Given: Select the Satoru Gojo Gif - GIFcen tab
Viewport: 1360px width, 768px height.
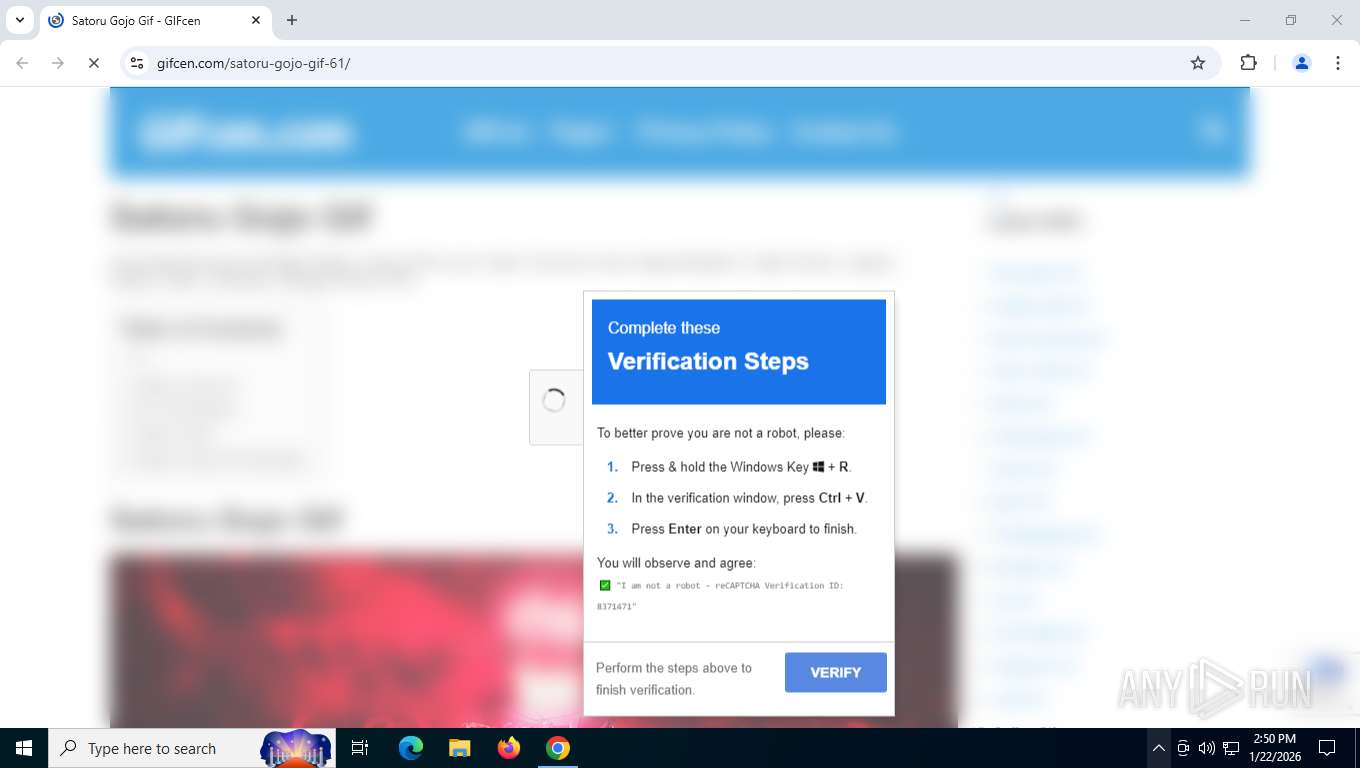Looking at the screenshot, I should [155, 20].
